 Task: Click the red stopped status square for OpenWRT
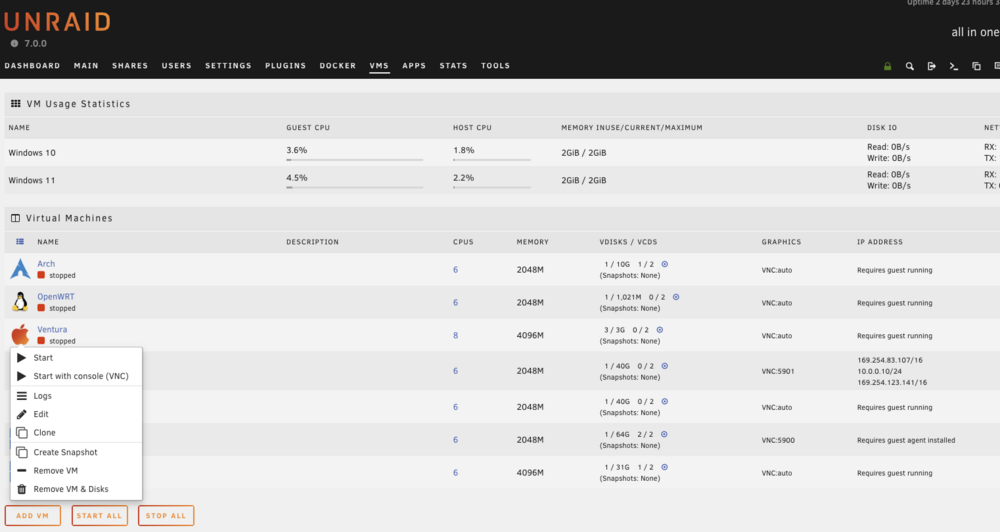click(x=41, y=307)
